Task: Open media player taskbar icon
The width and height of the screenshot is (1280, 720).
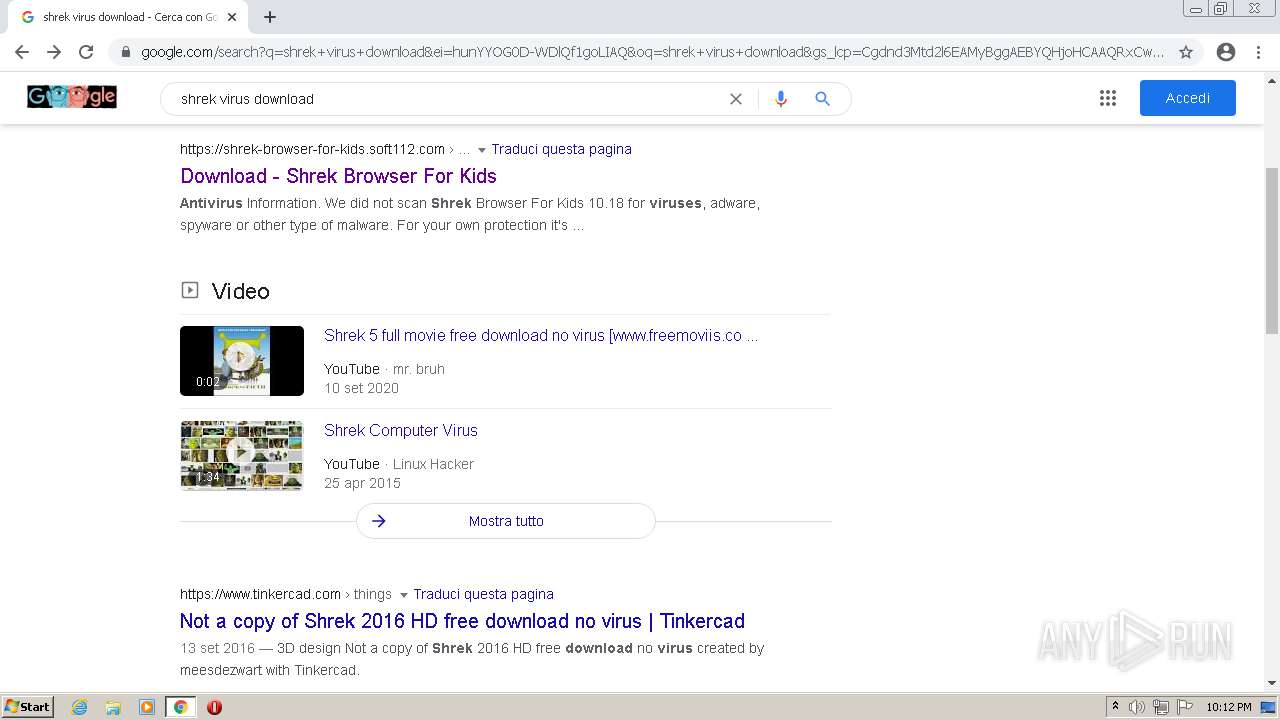Action: pyautogui.click(x=147, y=707)
